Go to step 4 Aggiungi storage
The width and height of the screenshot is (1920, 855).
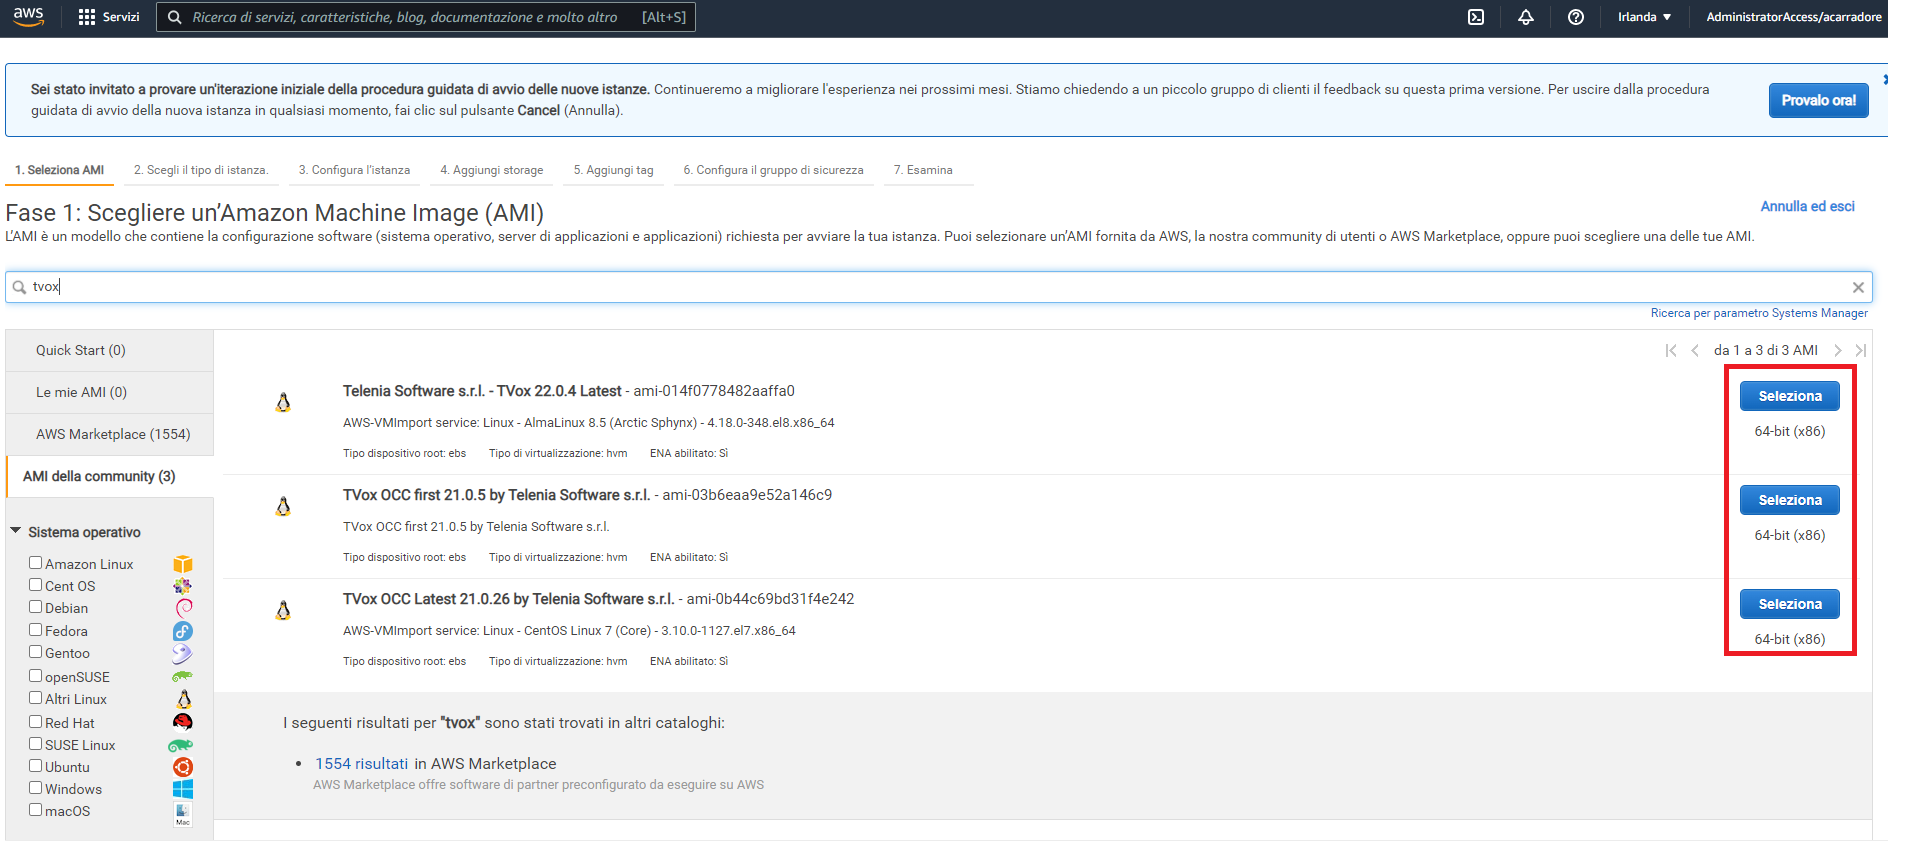(492, 170)
